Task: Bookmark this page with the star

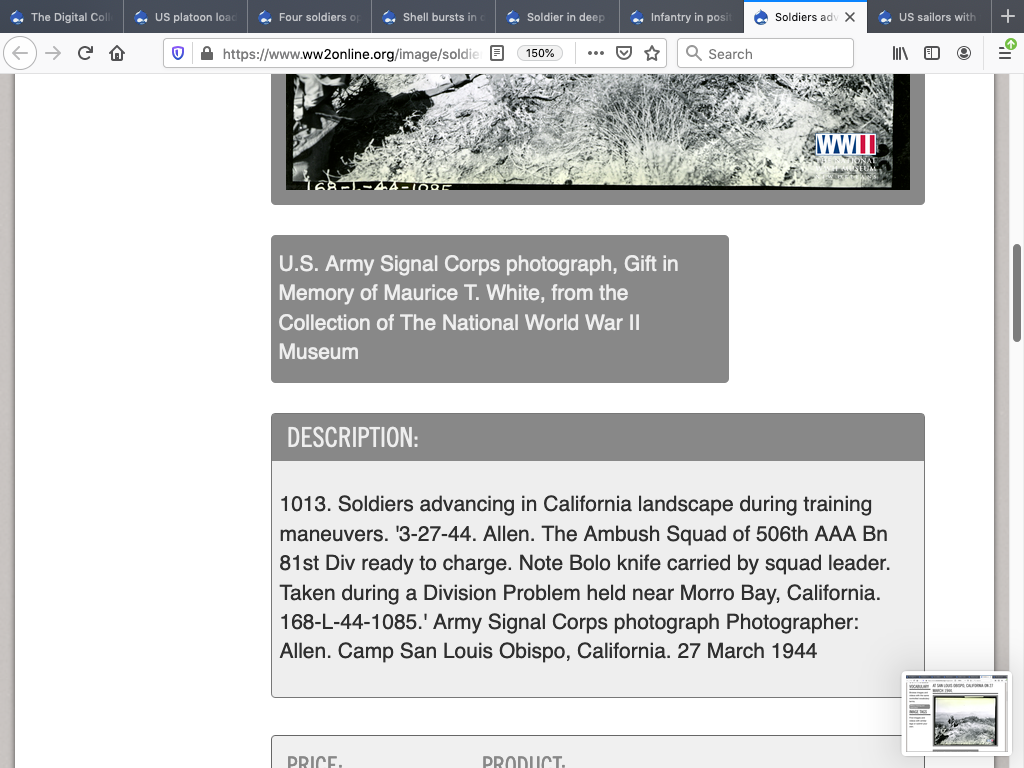Action: click(652, 54)
